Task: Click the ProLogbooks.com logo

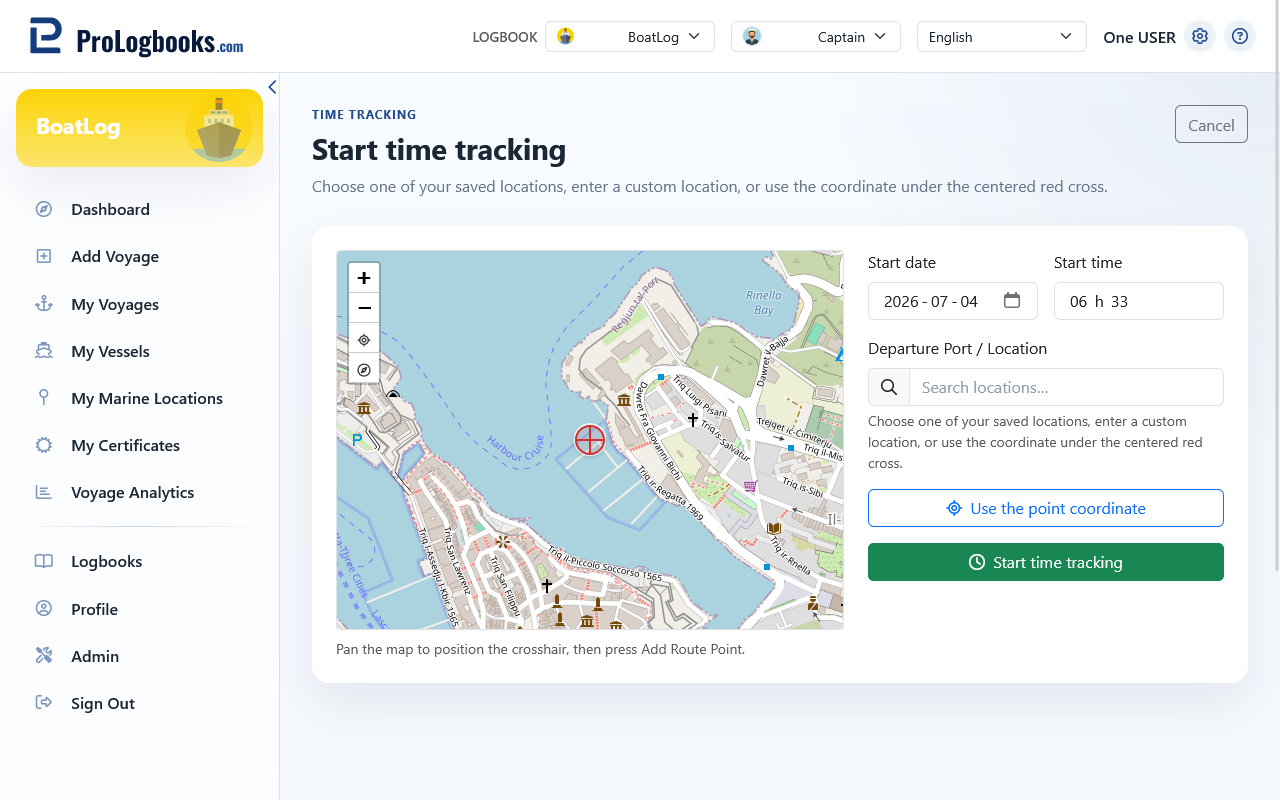Action: tap(136, 36)
